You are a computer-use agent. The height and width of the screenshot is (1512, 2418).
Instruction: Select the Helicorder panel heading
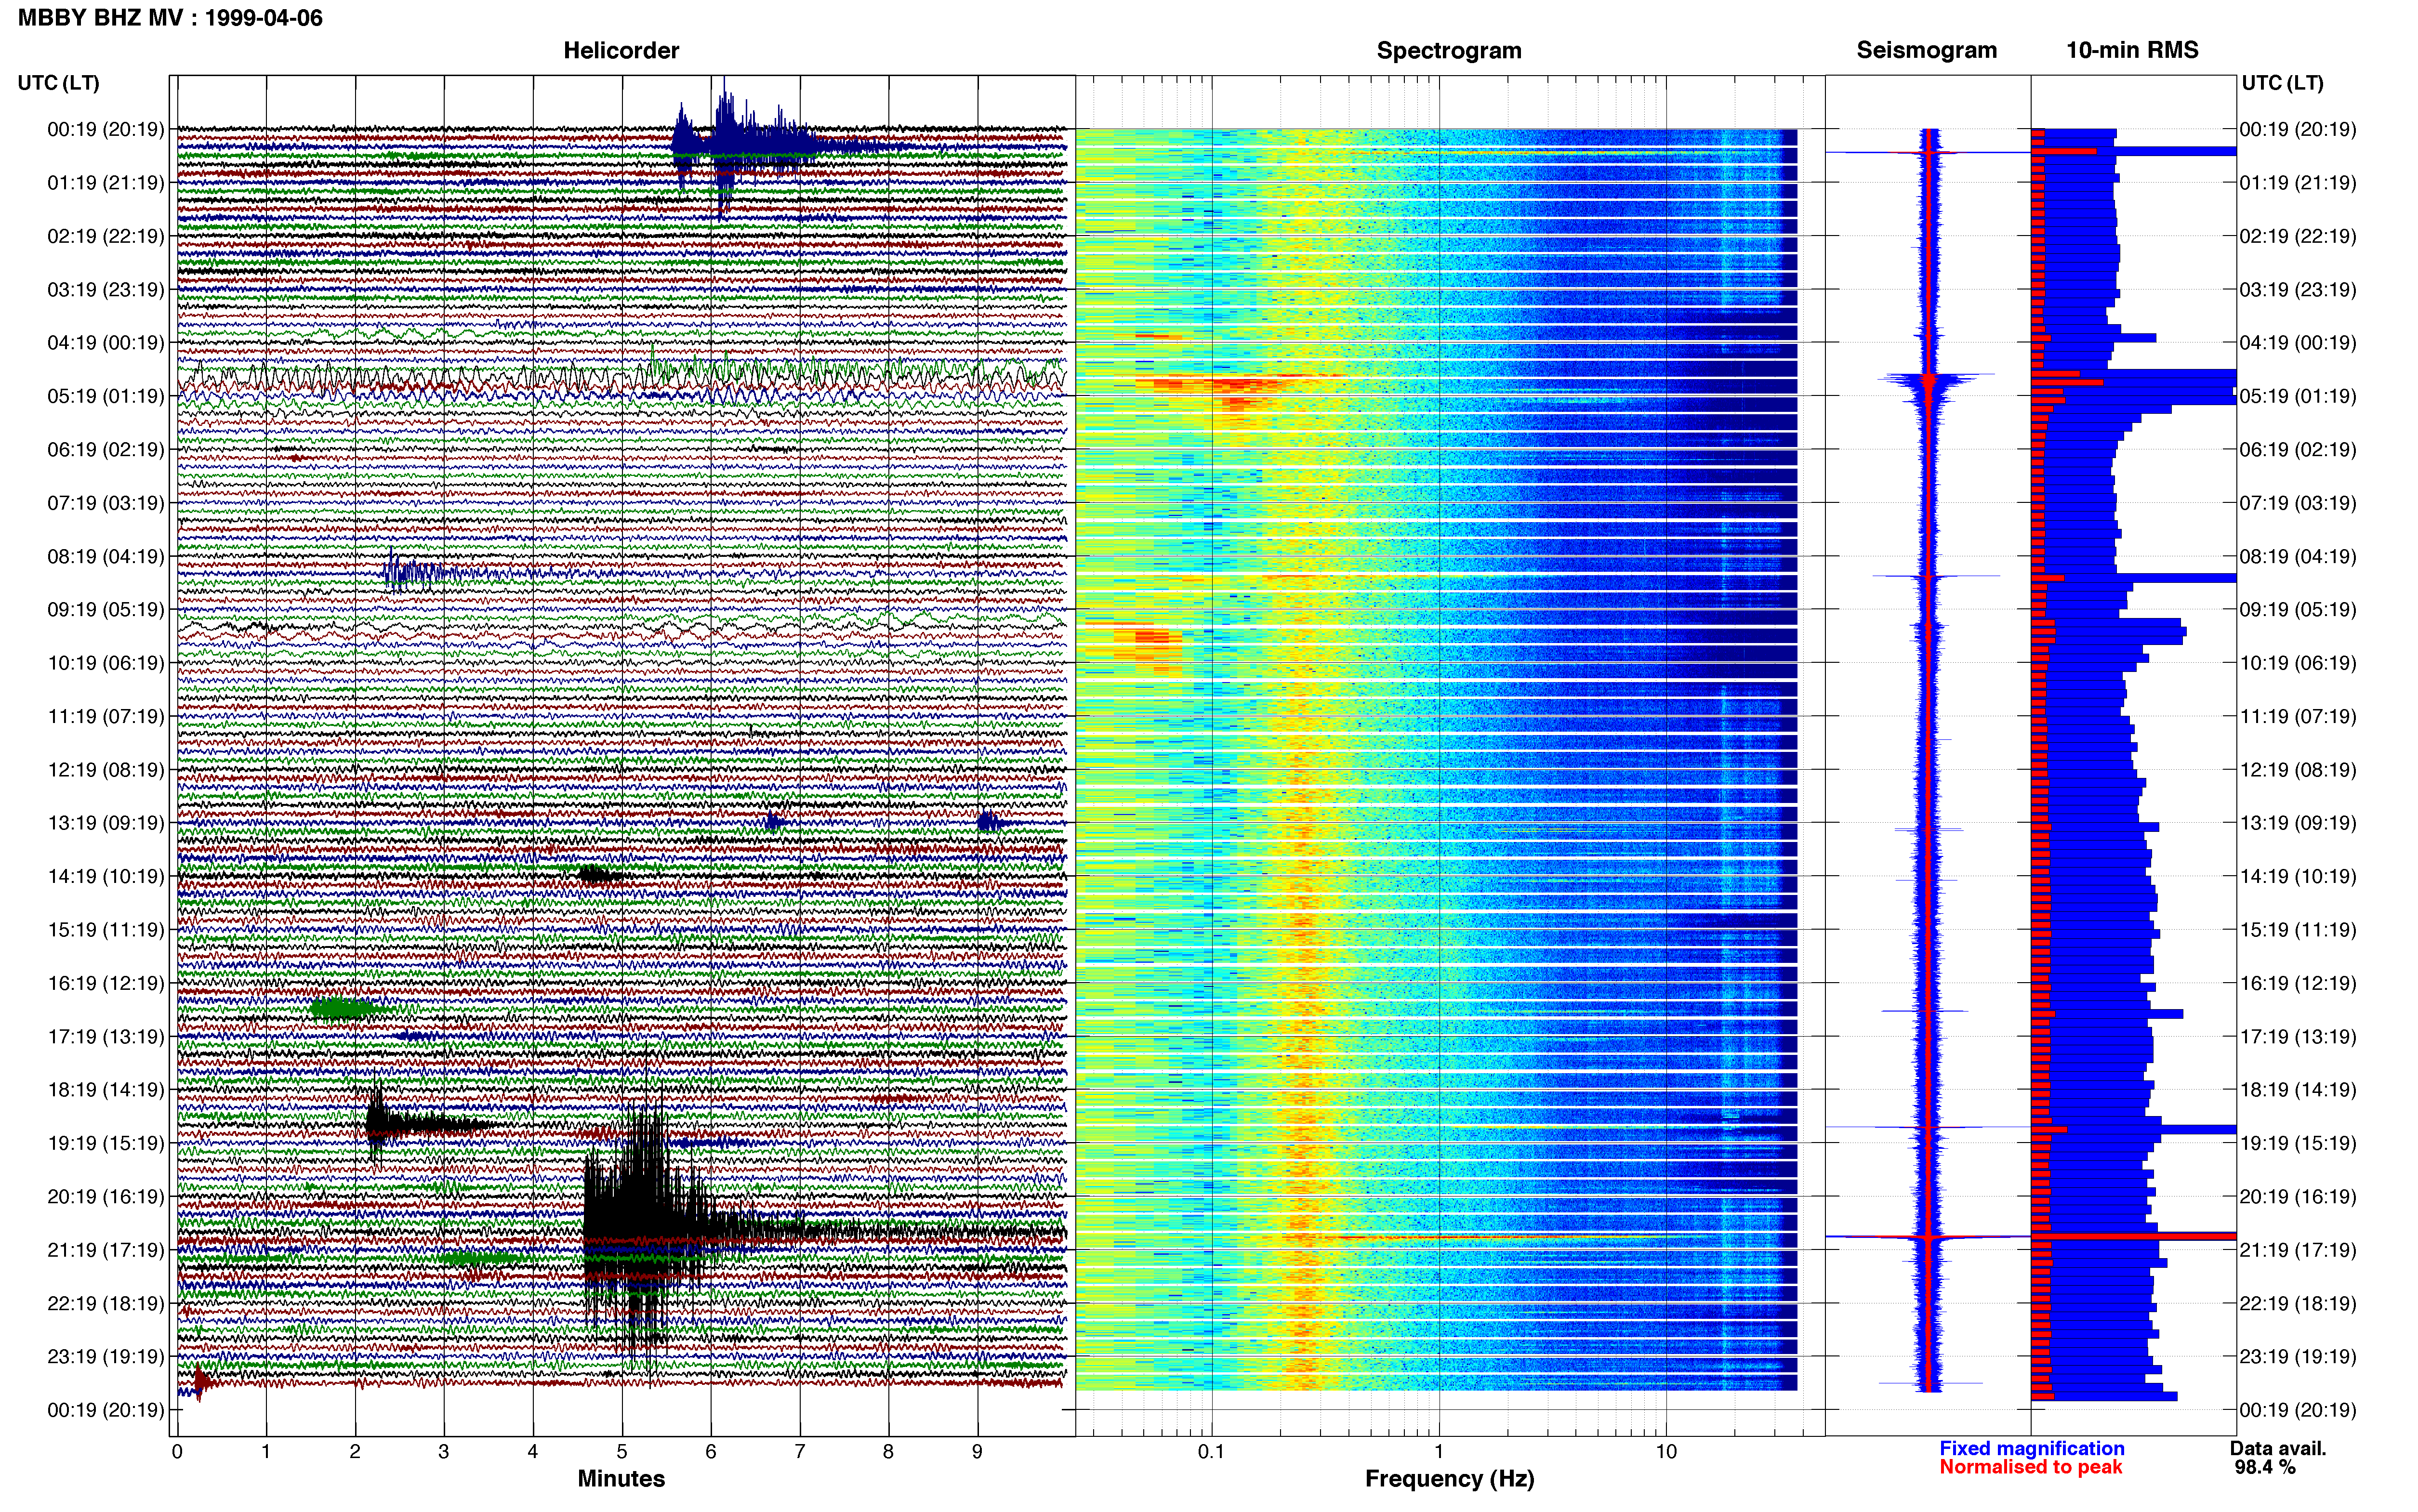click(x=621, y=50)
